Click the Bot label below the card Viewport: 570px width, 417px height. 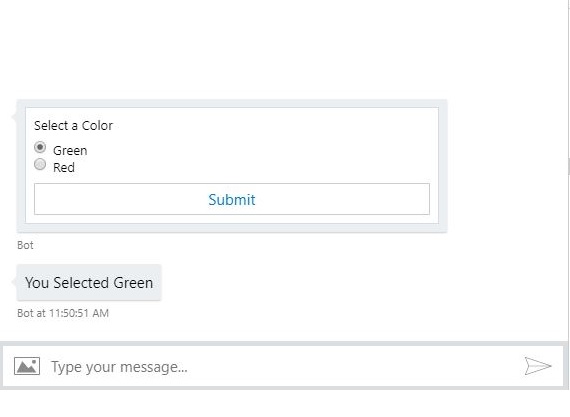25,245
